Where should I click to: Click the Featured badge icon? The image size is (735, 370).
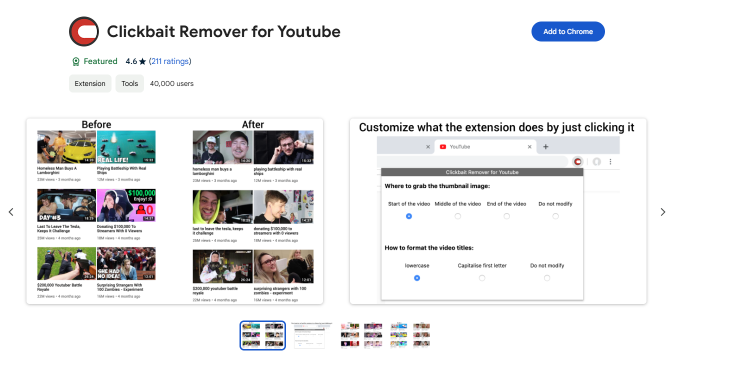click(x=76, y=61)
